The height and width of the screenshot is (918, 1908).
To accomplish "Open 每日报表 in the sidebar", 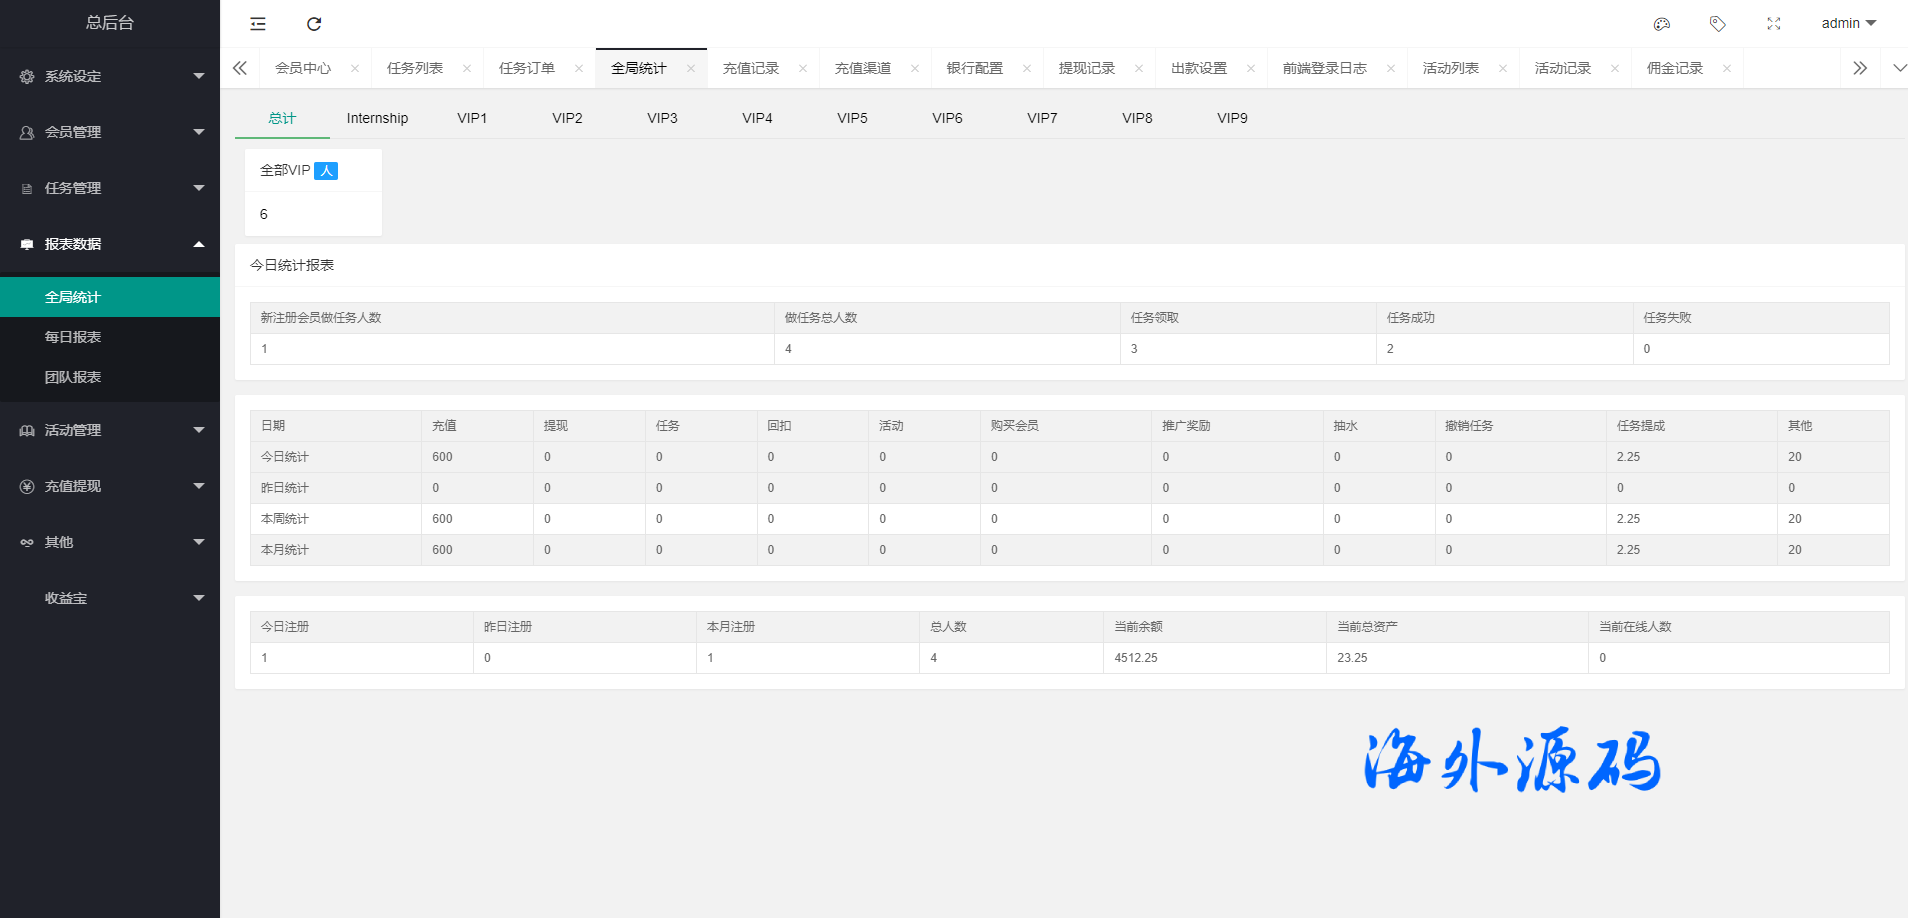I will (x=73, y=337).
